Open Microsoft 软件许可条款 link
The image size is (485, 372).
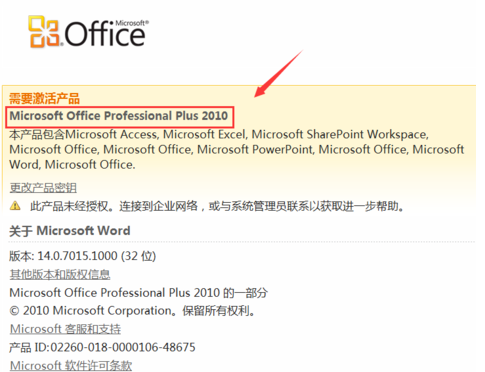click(x=71, y=365)
